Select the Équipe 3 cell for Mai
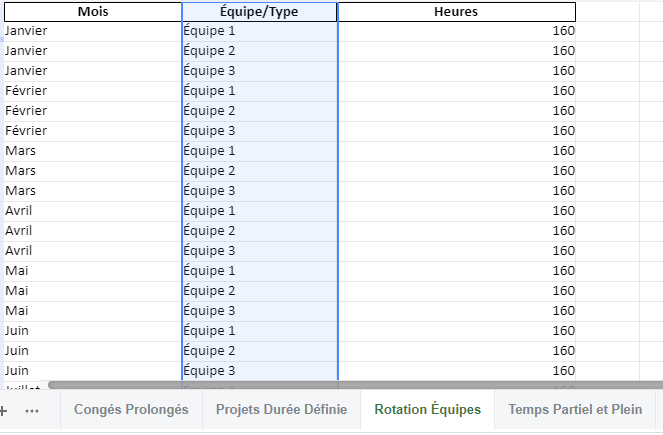Image resolution: width=663 pixels, height=435 pixels. [260, 311]
